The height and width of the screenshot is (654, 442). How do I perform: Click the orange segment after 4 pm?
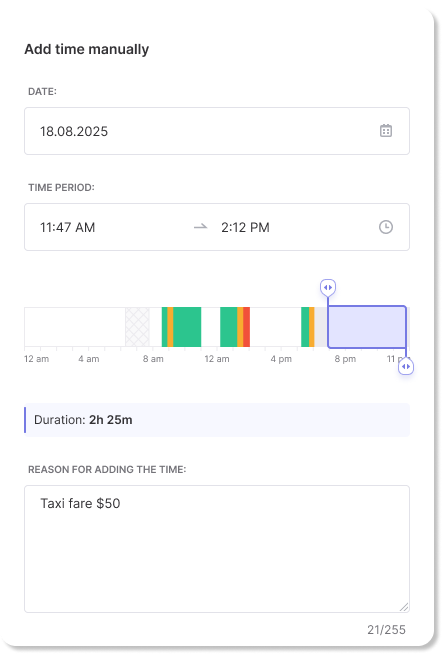pos(311,327)
